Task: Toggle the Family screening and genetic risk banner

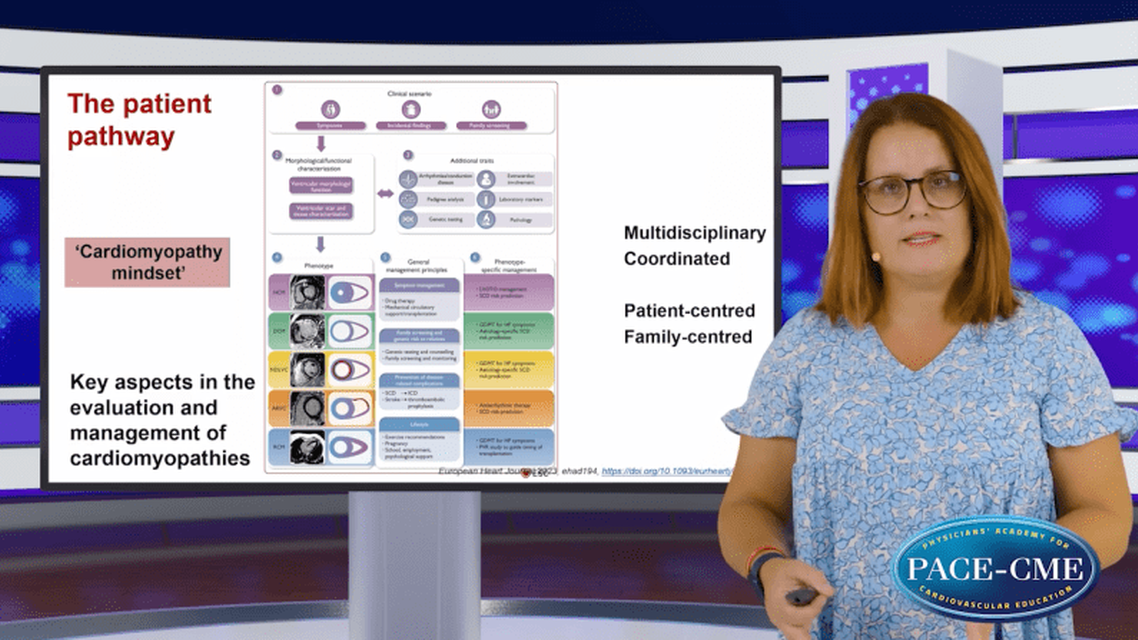Action: [x=418, y=335]
